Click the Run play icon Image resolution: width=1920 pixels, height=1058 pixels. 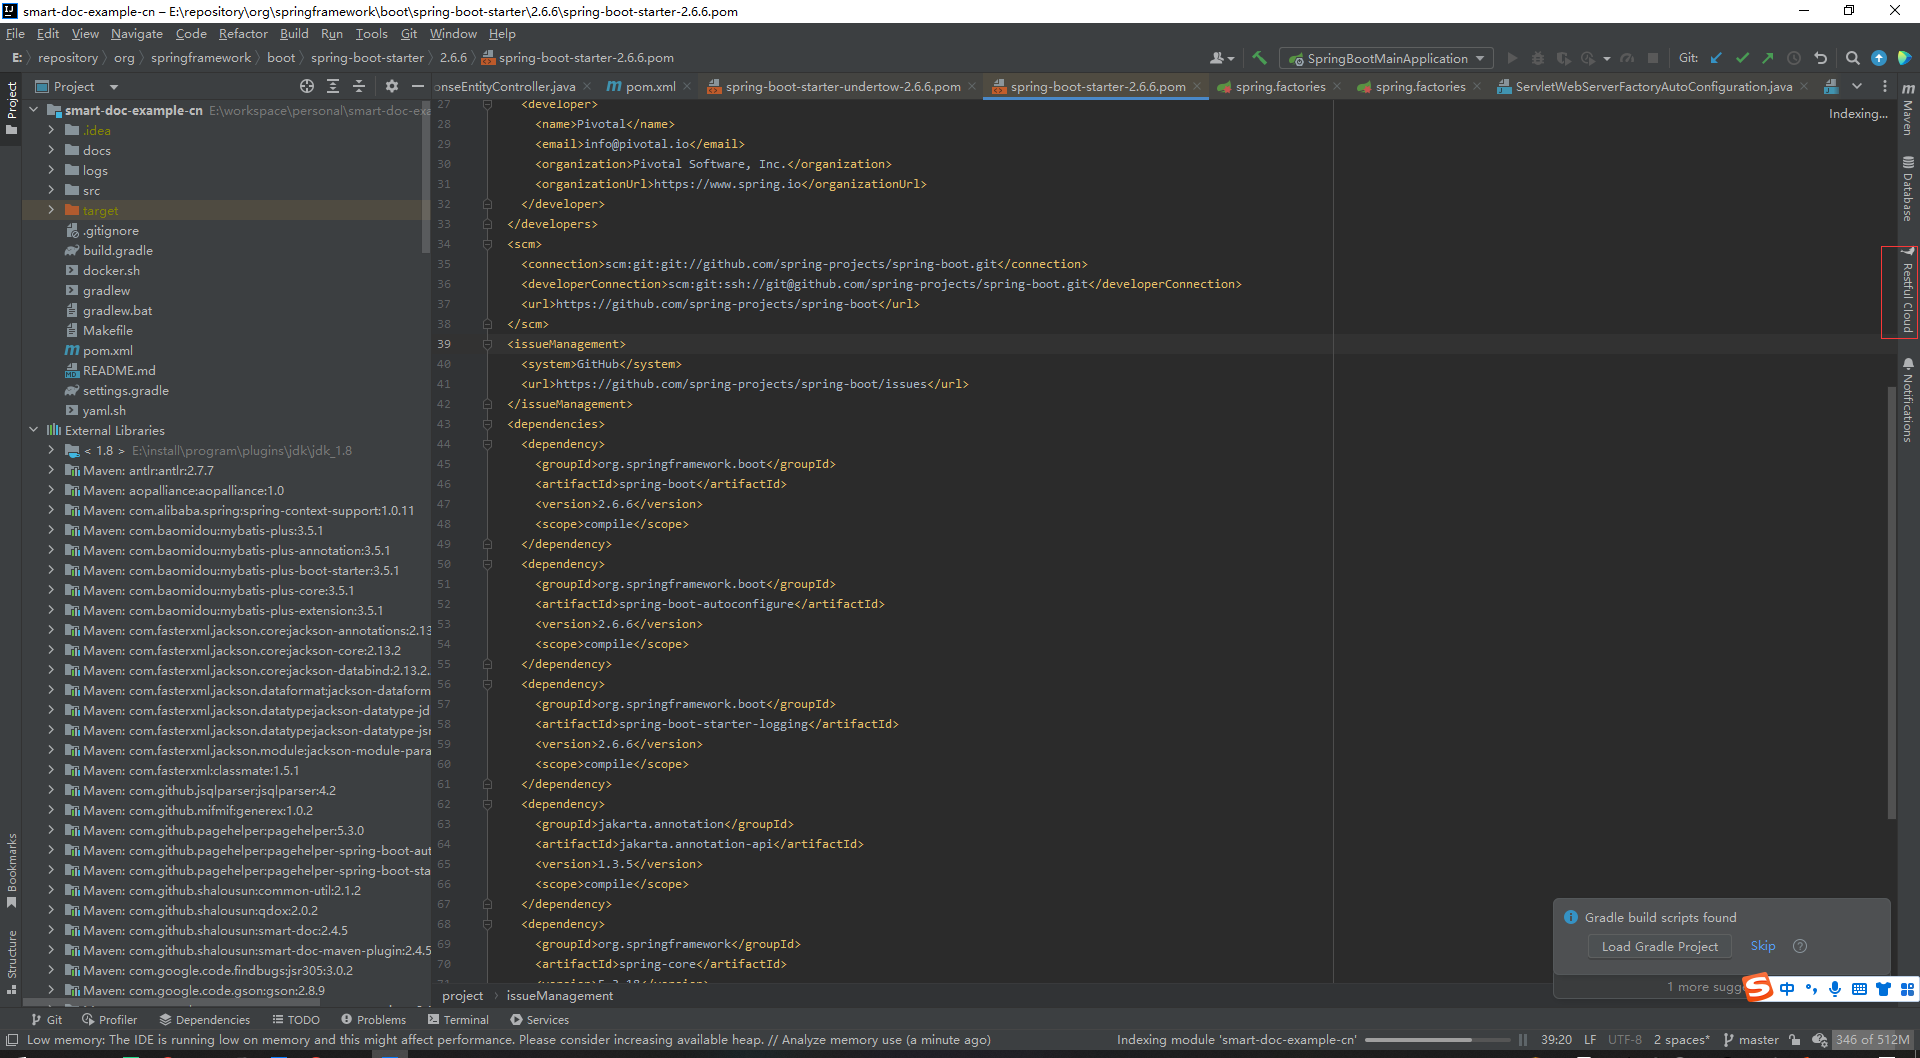click(1512, 58)
